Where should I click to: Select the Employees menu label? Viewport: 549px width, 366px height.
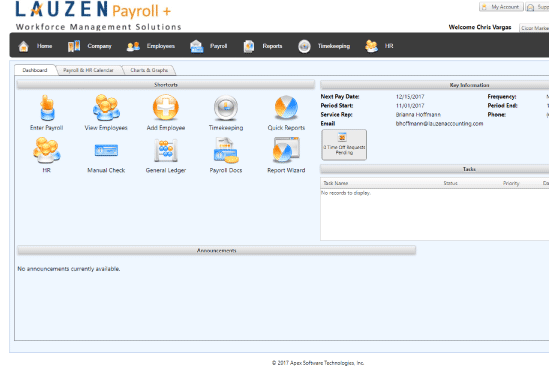click(161, 46)
